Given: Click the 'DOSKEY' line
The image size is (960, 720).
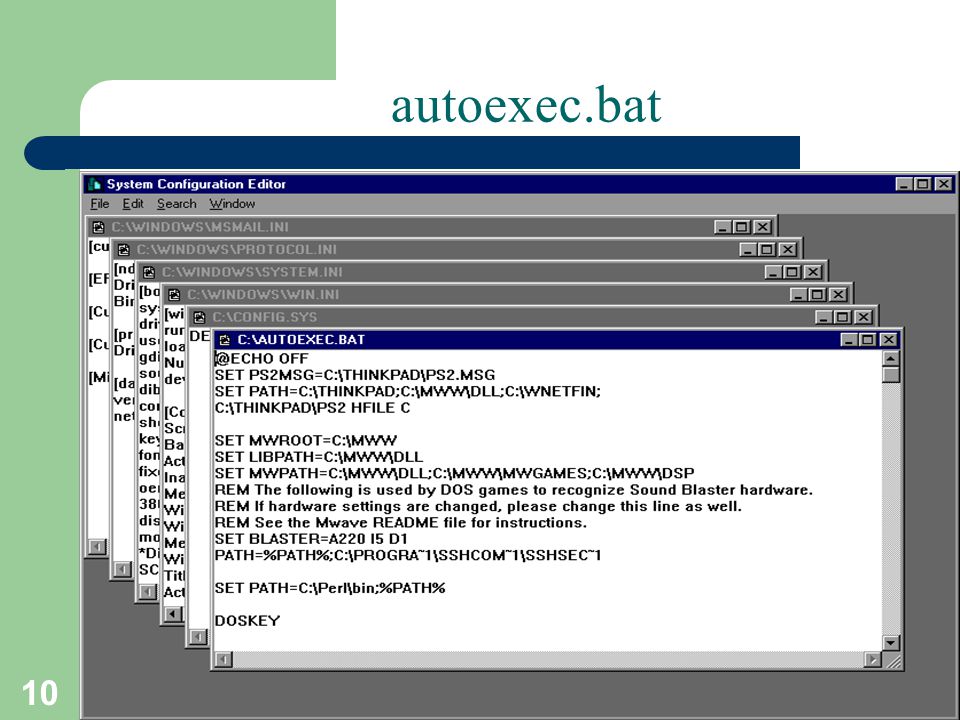Looking at the screenshot, I should coord(247,621).
